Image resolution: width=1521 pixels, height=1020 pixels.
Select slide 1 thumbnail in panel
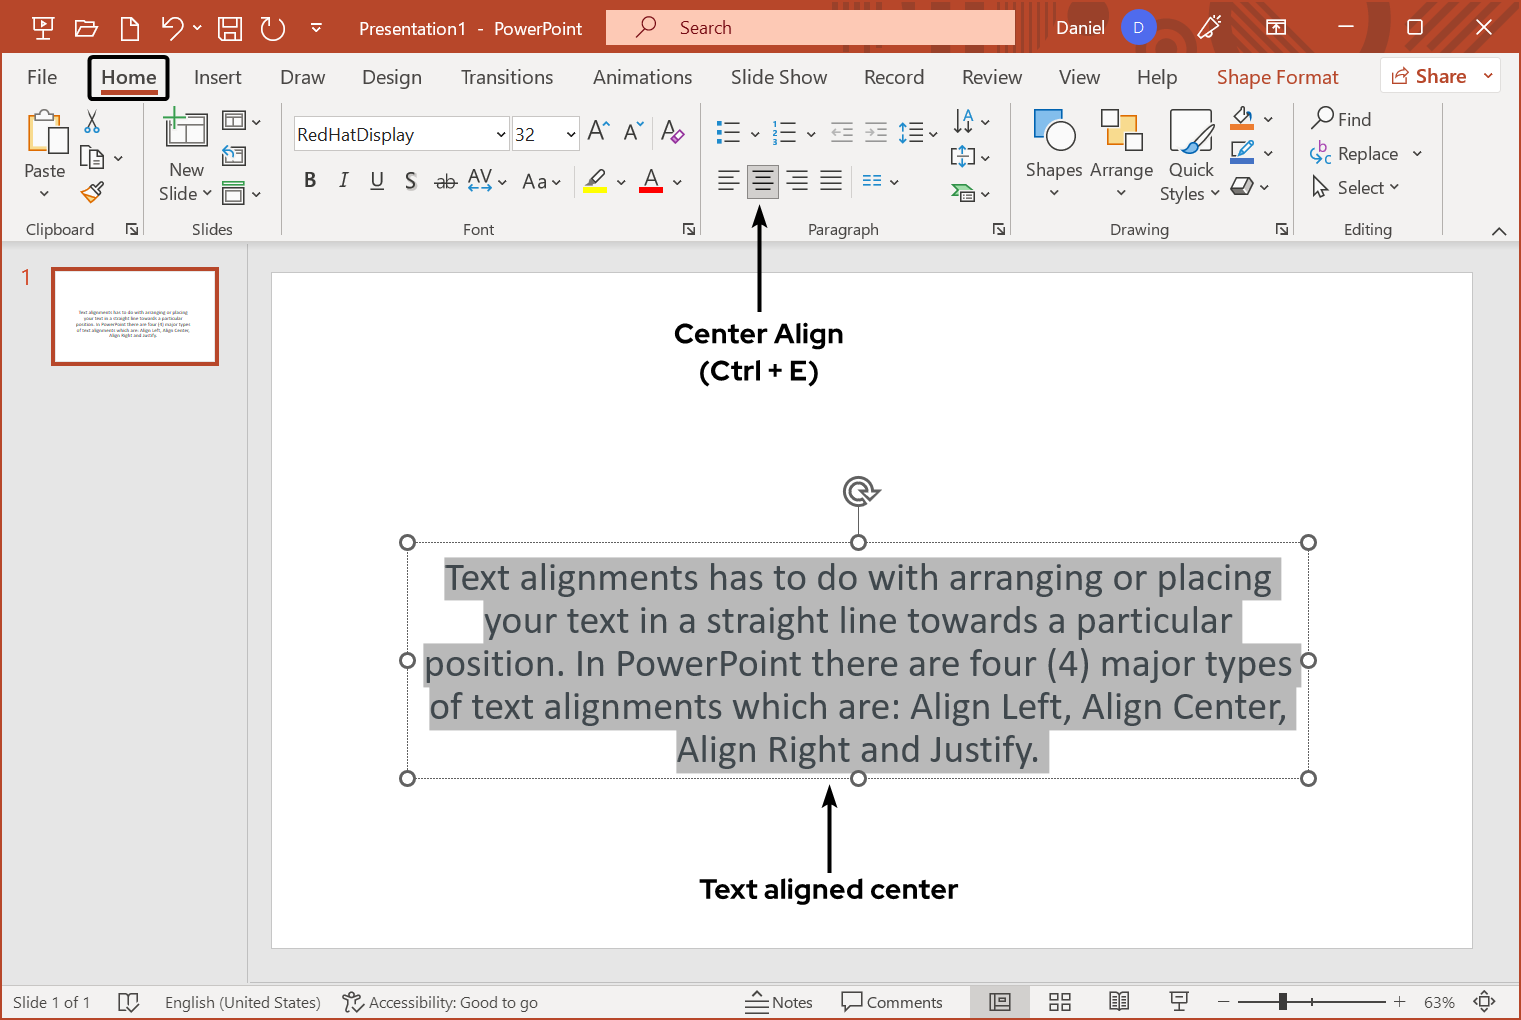134,316
